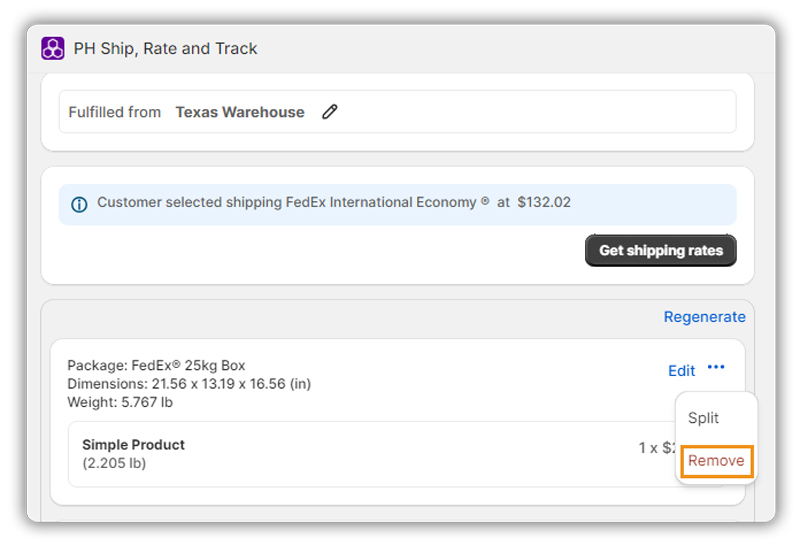Viewport: 800px width, 545px height.
Task: Click the Dimensions 21.56 x 13.19 x 16.56 line
Action: 189,384
